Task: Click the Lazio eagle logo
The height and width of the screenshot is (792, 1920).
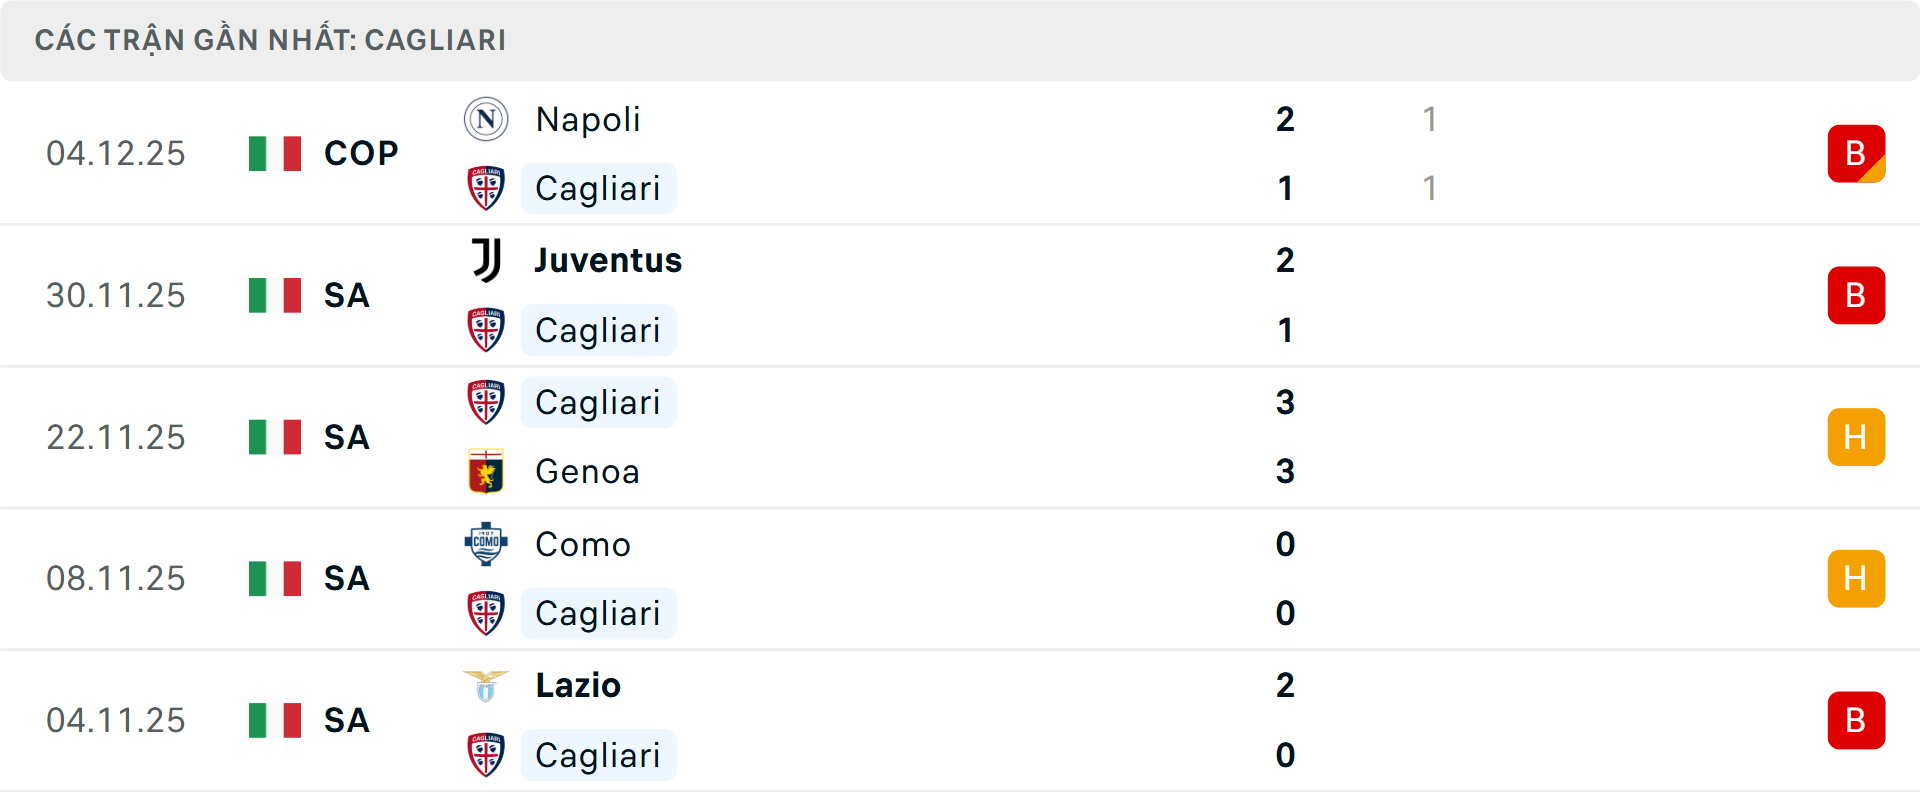Action: click(486, 686)
